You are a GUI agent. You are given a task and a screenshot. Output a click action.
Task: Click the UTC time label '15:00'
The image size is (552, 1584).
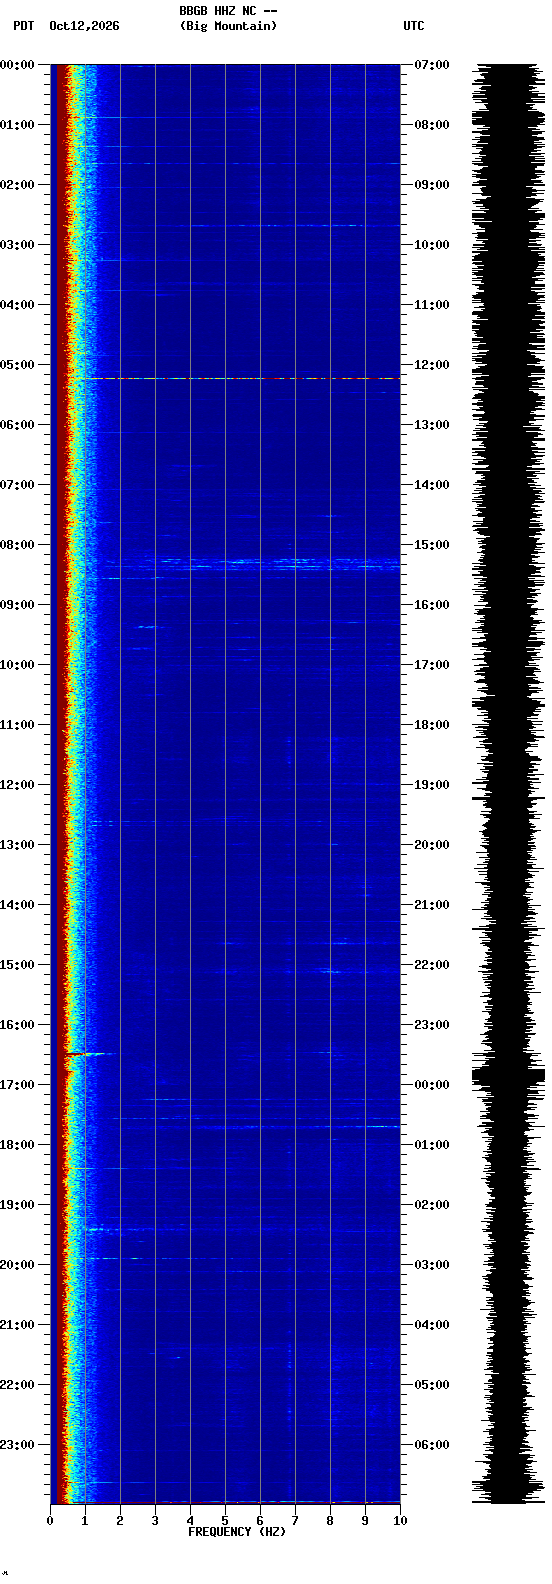click(x=432, y=545)
